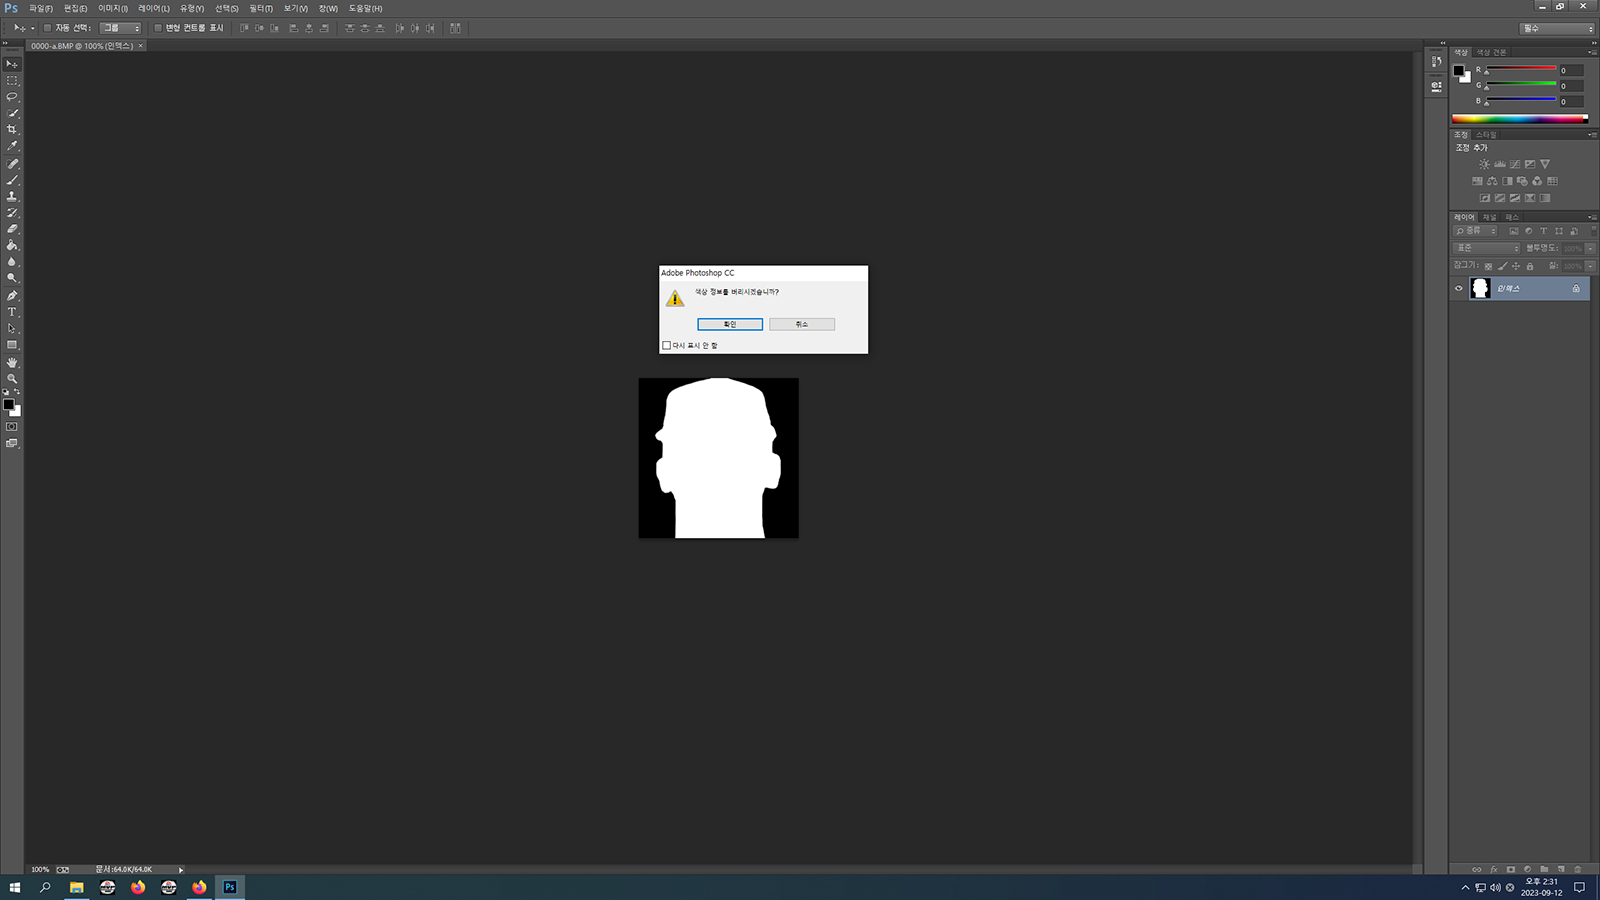Select the Path Selection tool

click(x=12, y=328)
